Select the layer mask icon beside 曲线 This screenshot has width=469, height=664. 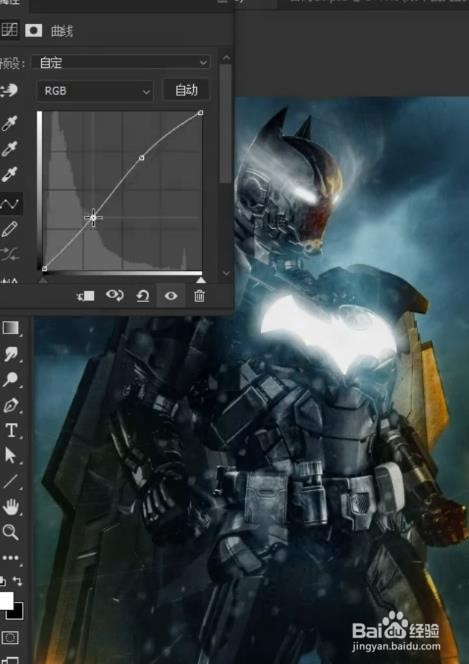[33, 30]
